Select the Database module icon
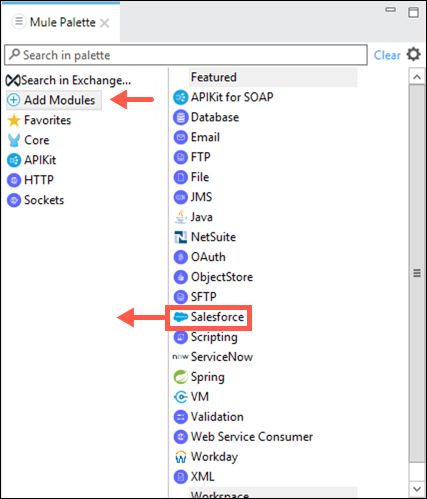Viewport: 427px width, 499px height. point(181,118)
